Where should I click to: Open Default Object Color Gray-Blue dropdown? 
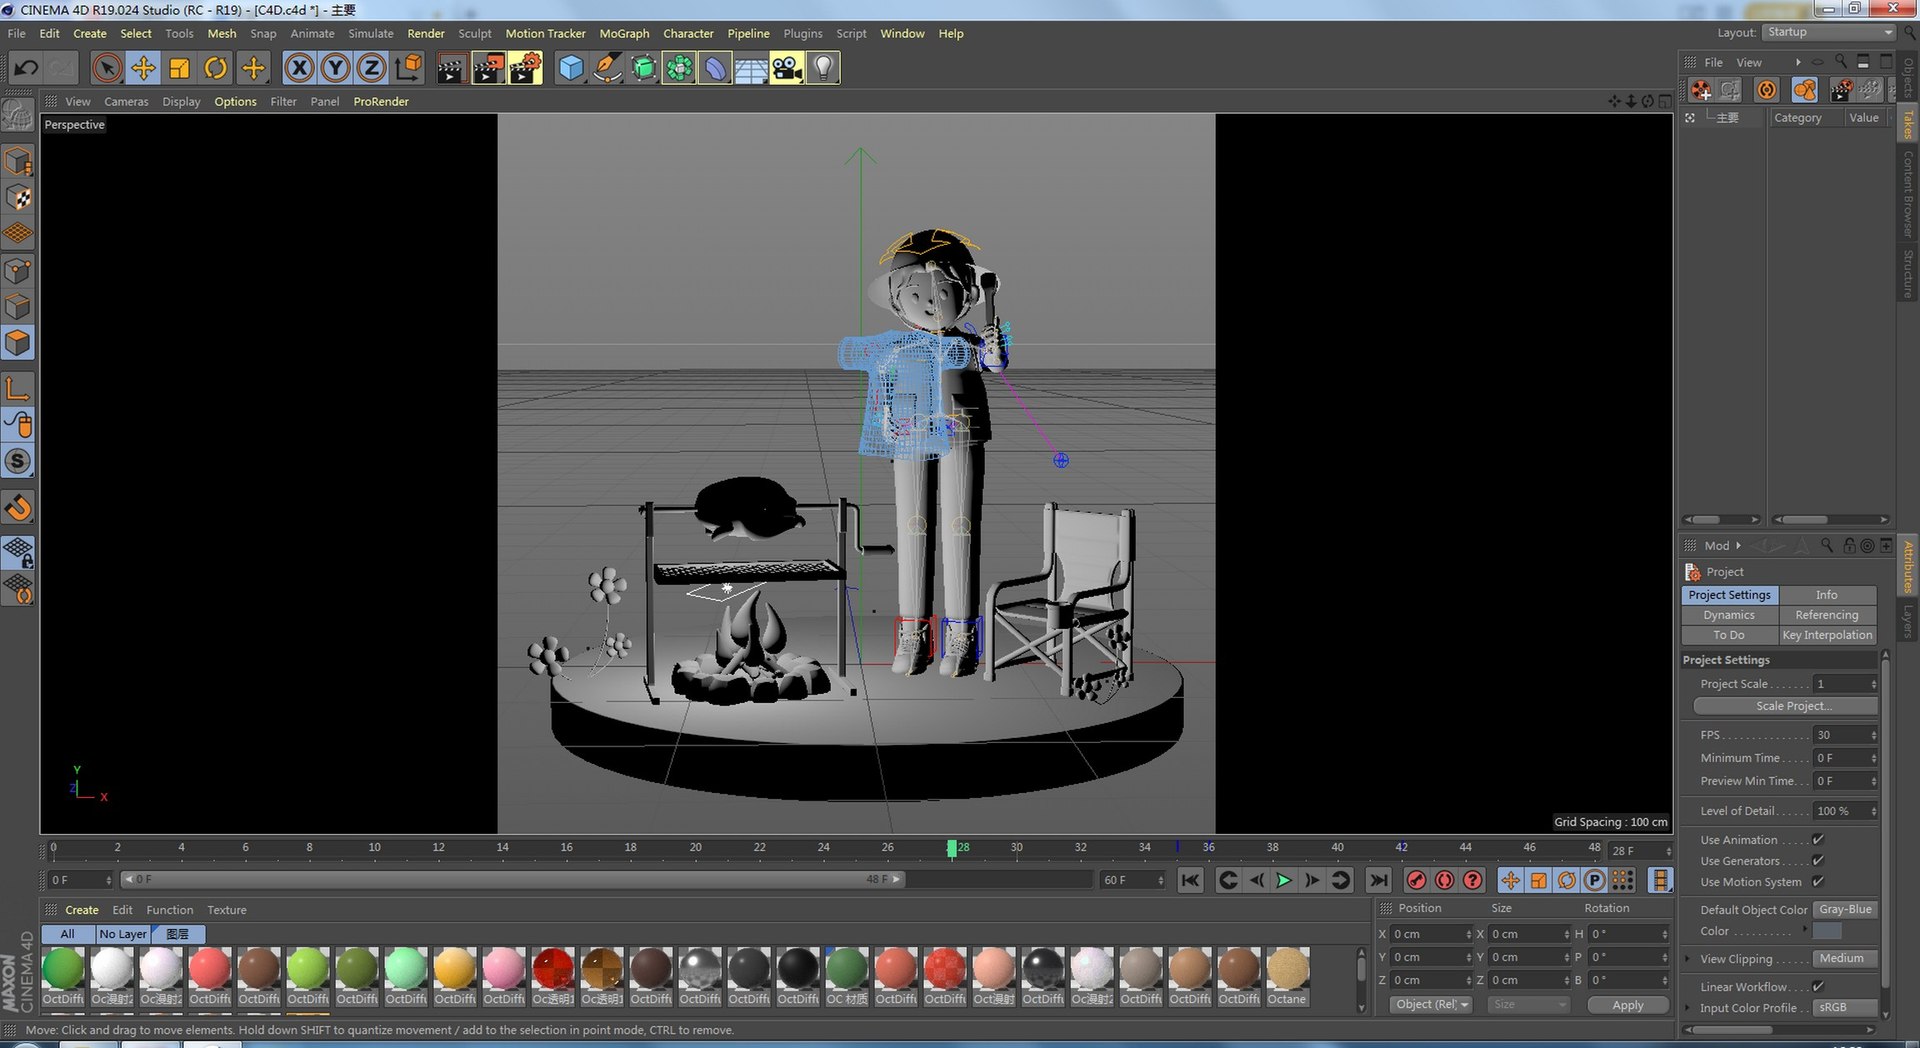(1845, 909)
